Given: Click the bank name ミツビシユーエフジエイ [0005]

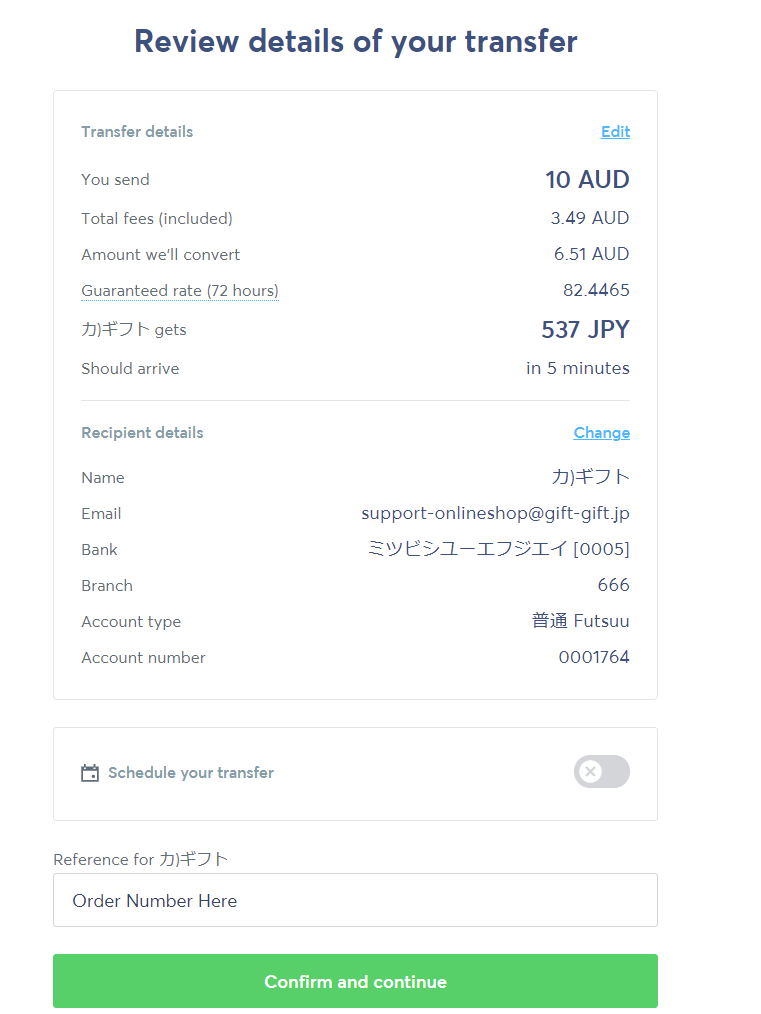Looking at the screenshot, I should click(498, 550).
